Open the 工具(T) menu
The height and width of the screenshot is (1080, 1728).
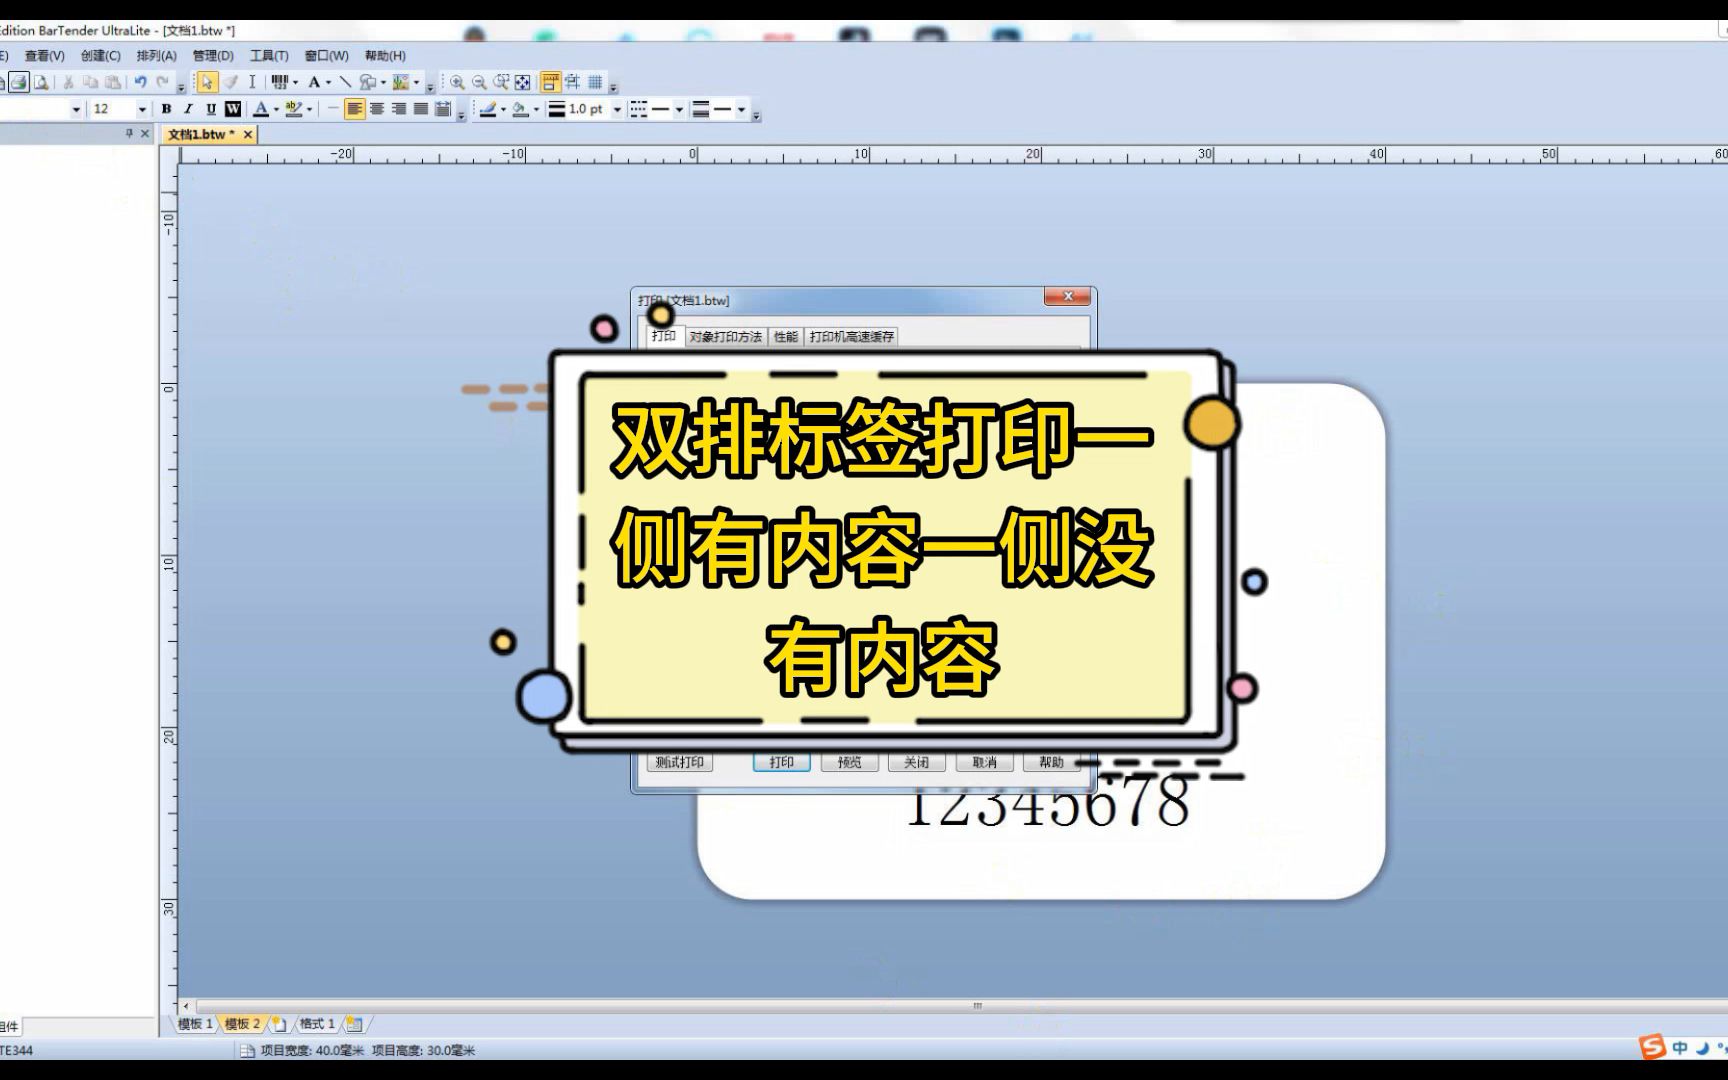tap(267, 56)
